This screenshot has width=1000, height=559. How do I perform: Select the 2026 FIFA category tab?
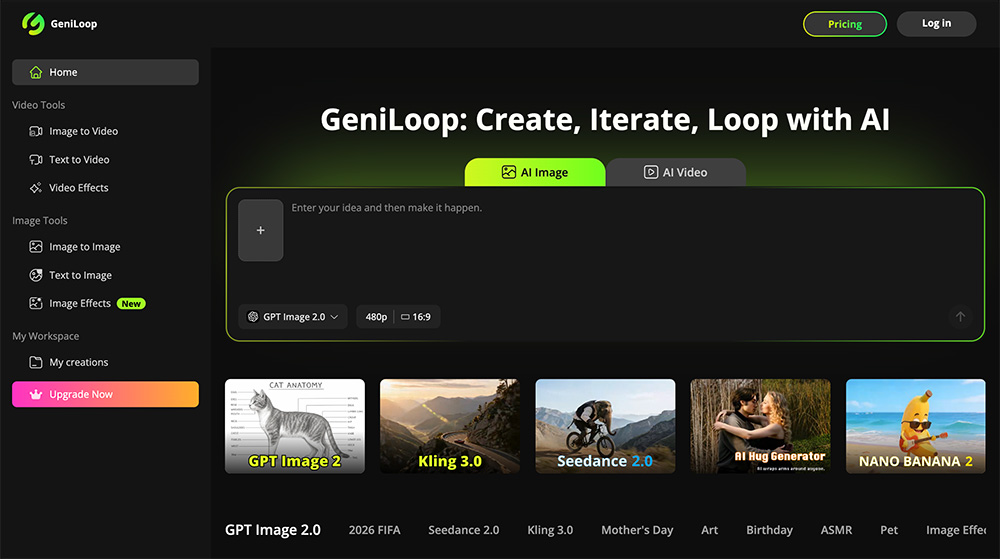pos(374,530)
